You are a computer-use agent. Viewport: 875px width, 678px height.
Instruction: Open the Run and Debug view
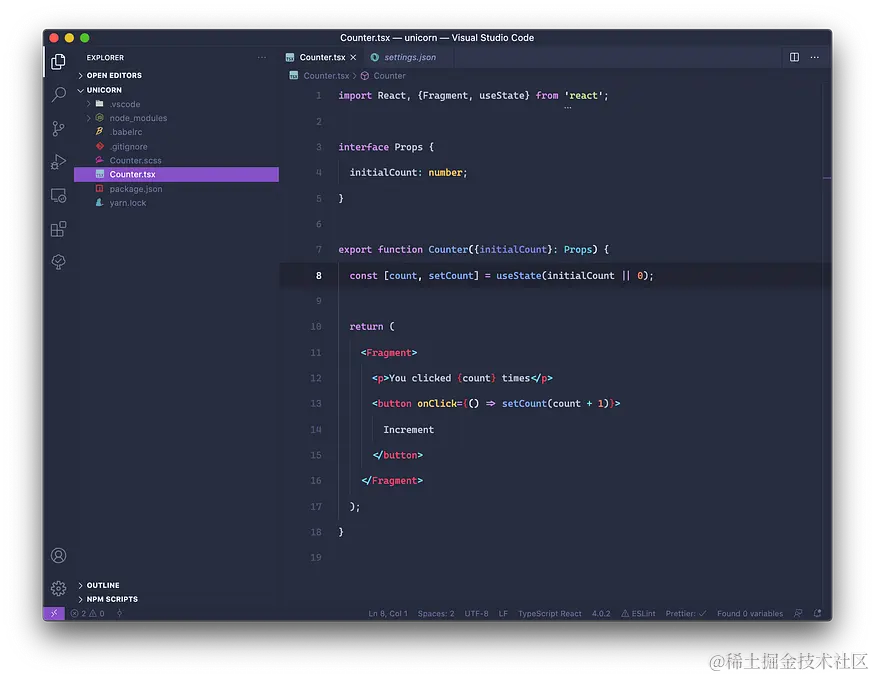tap(57, 162)
